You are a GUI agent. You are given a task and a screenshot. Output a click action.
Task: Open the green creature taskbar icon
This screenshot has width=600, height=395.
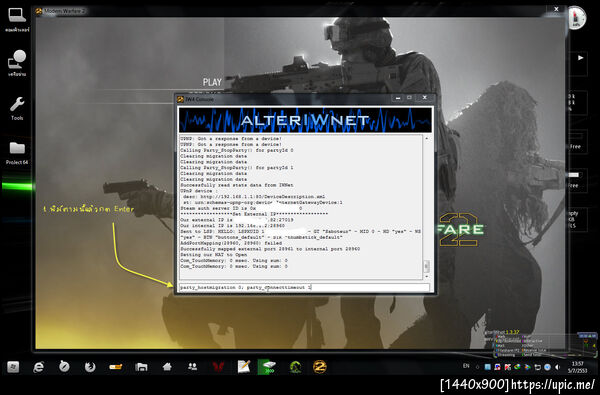[x=295, y=367]
